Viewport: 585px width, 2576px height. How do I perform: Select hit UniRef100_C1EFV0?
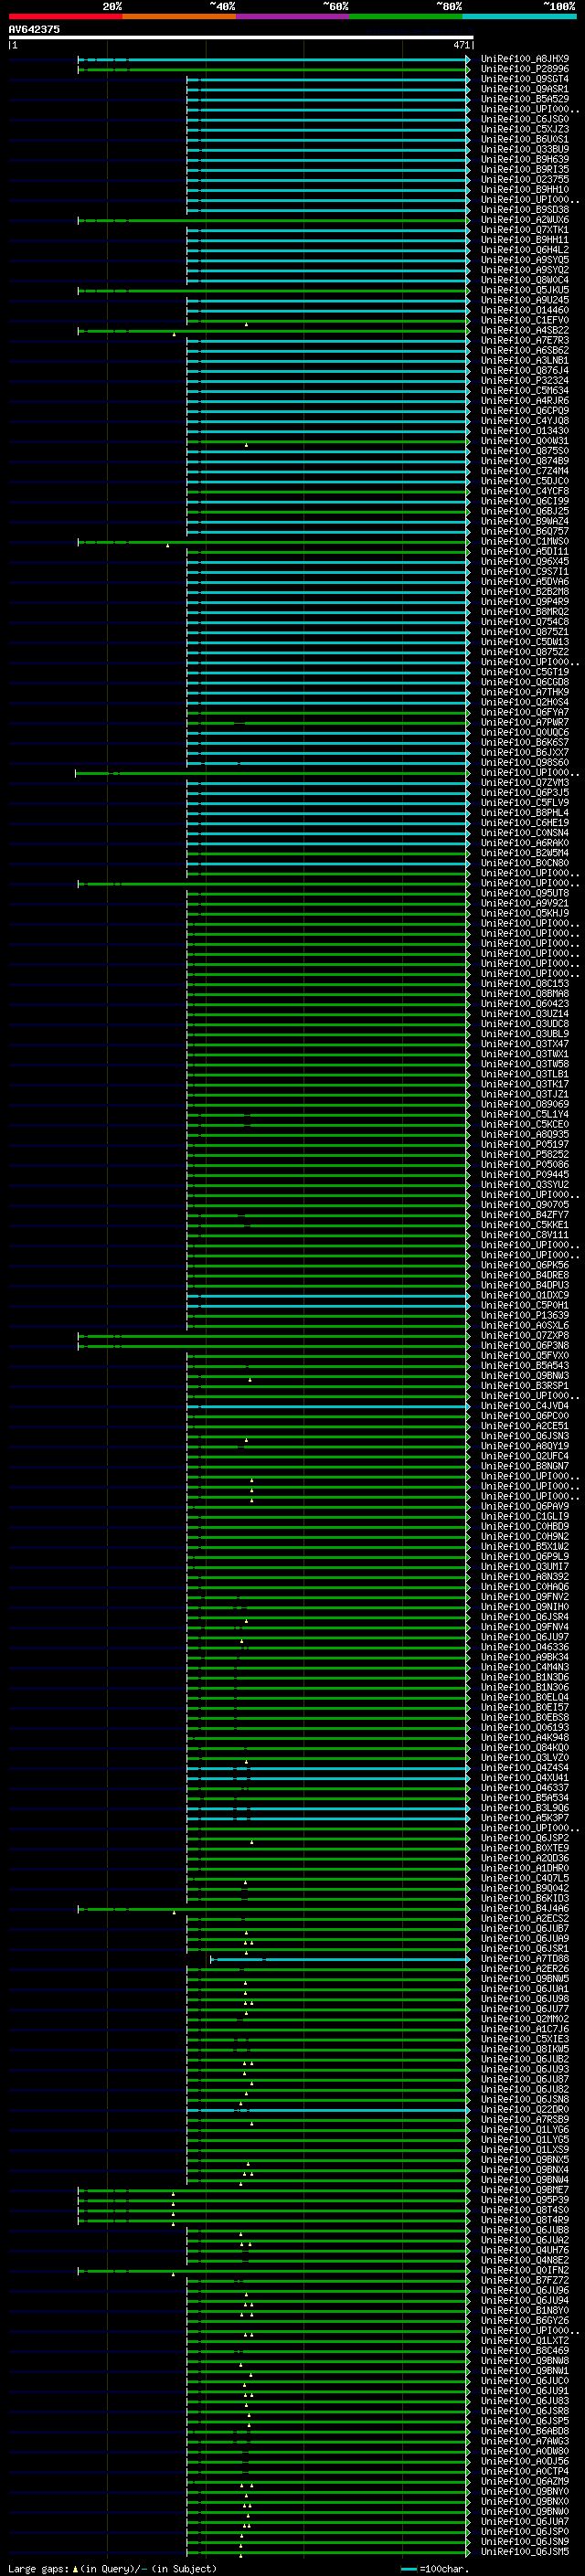tap(525, 320)
